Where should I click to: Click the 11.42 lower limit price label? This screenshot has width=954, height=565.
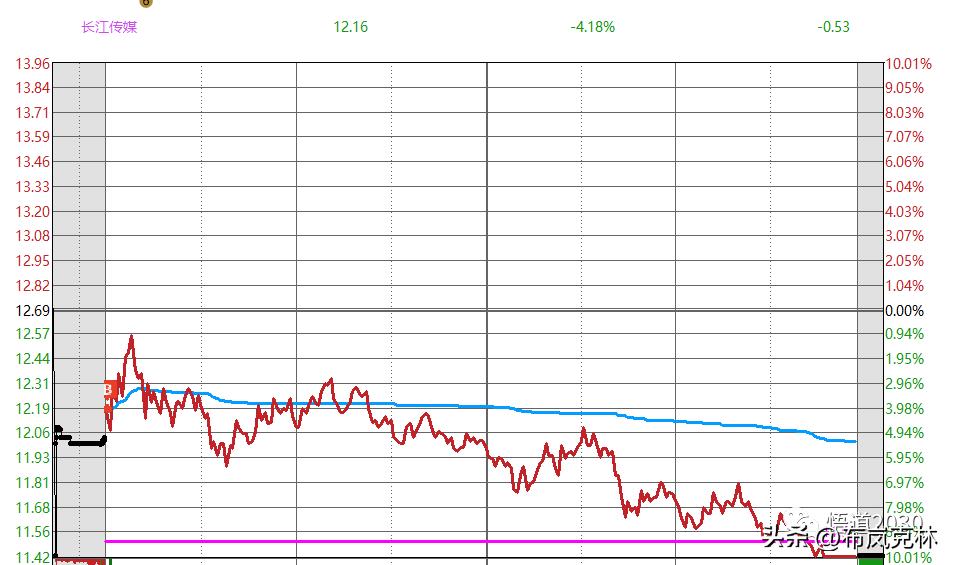point(33,558)
